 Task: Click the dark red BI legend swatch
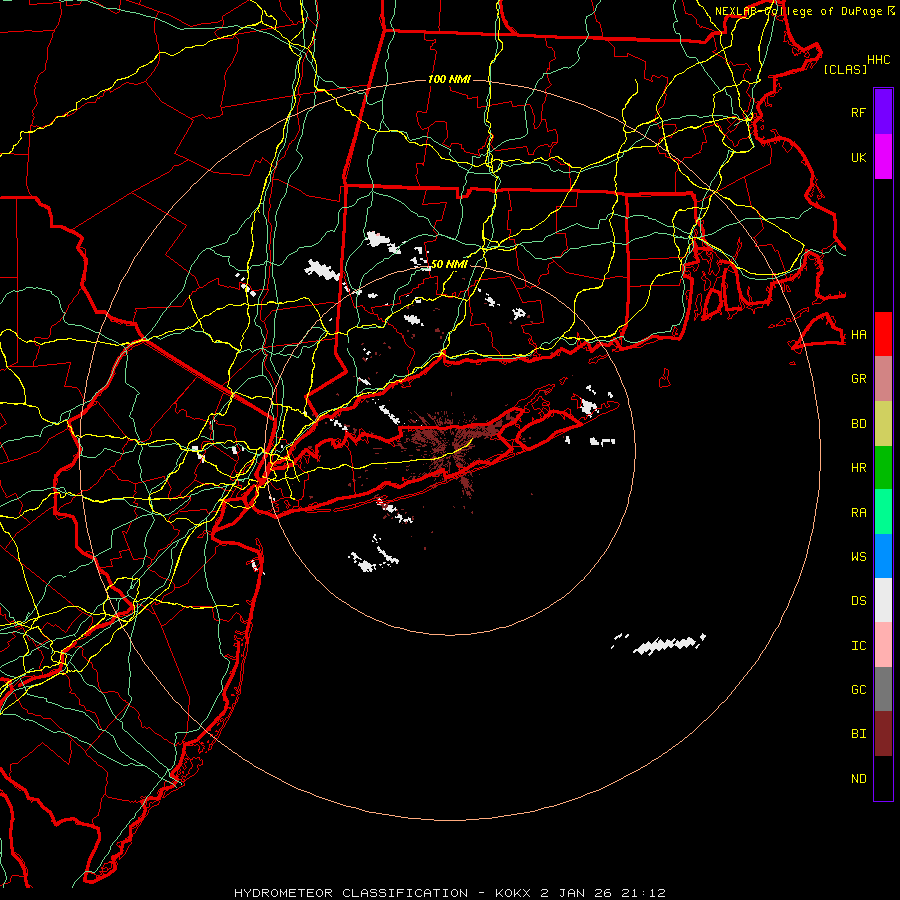[883, 734]
